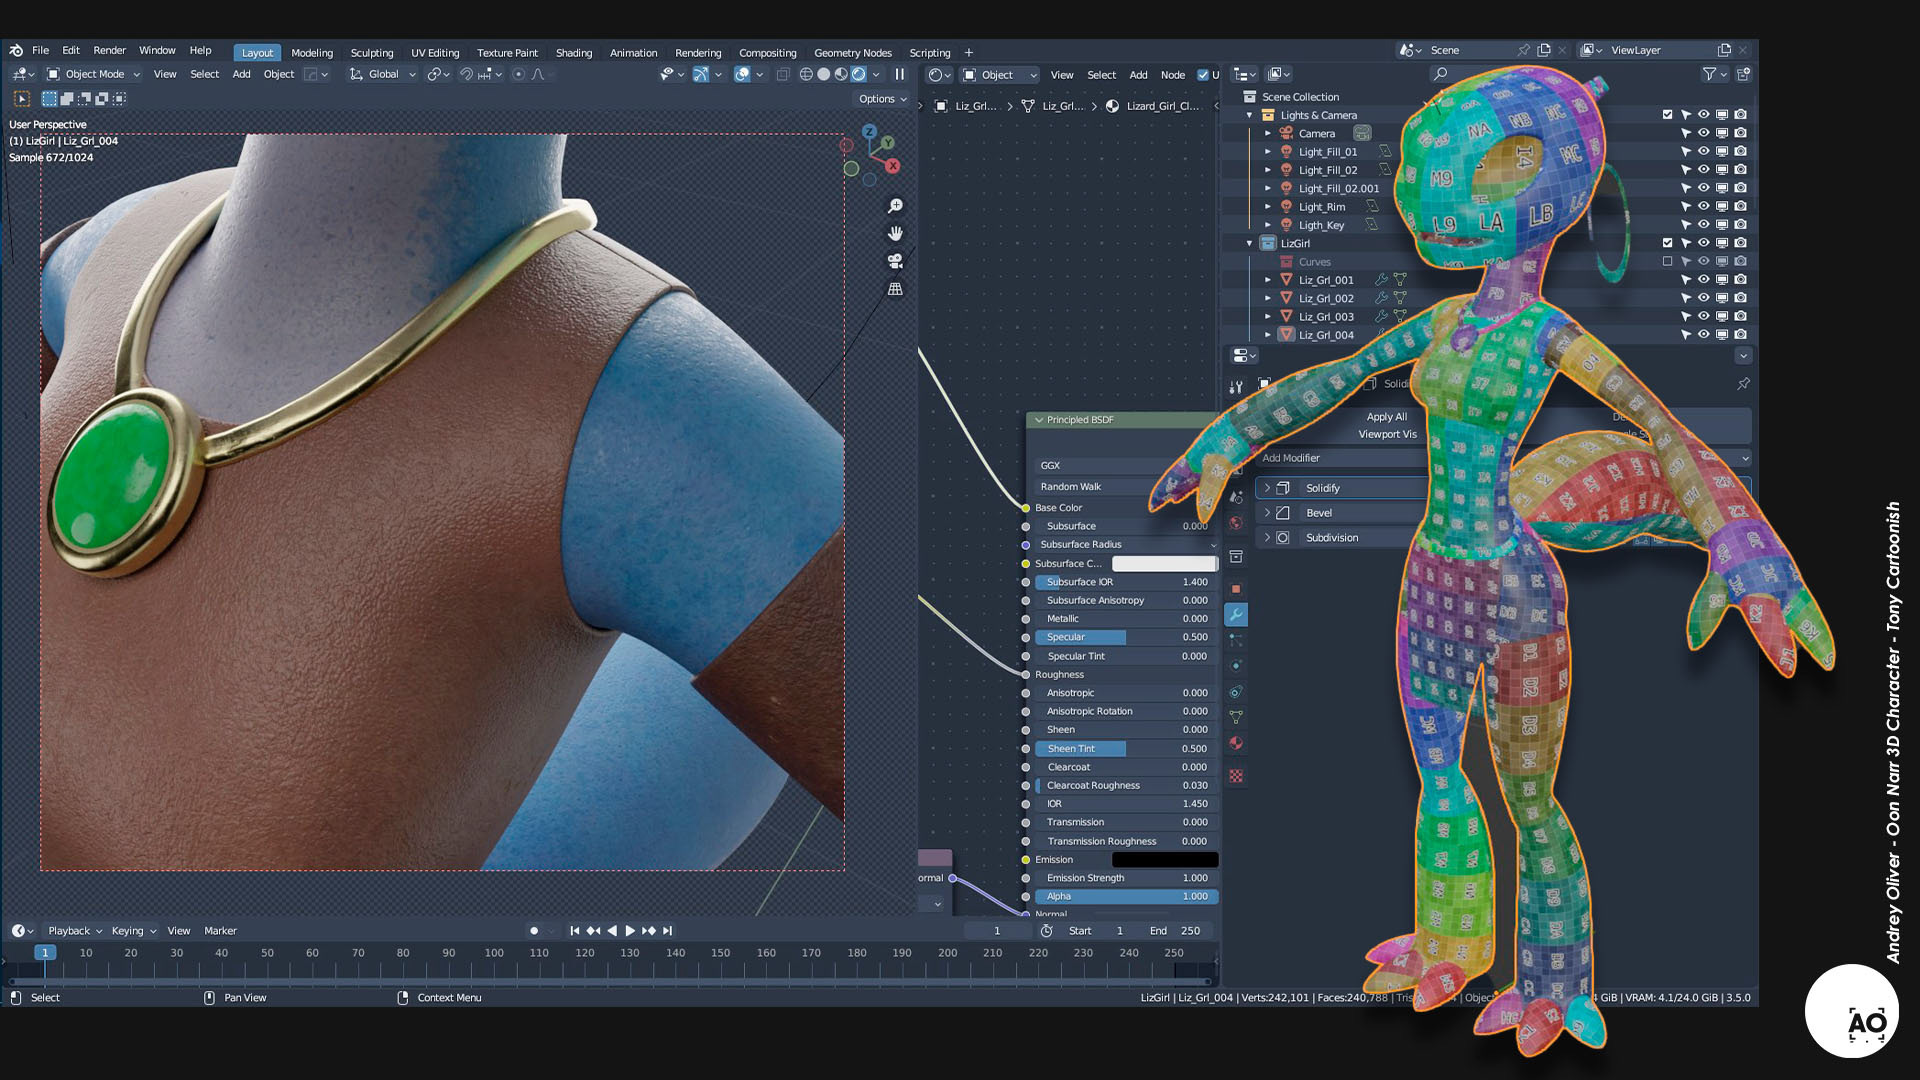
Task: Click the Viewport Vis button
Action: pos(1387,435)
